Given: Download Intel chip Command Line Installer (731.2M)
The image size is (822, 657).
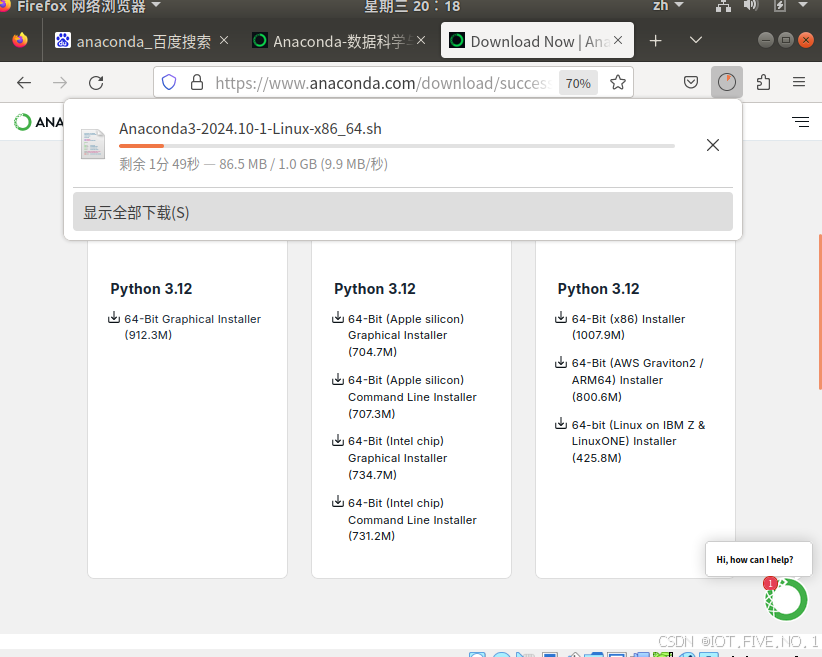Looking at the screenshot, I should coord(412,520).
